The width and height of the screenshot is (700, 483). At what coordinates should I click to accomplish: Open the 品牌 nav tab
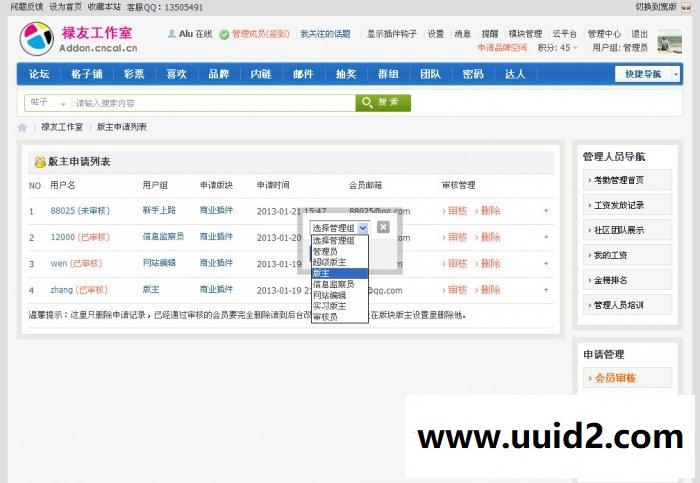[x=219, y=74]
